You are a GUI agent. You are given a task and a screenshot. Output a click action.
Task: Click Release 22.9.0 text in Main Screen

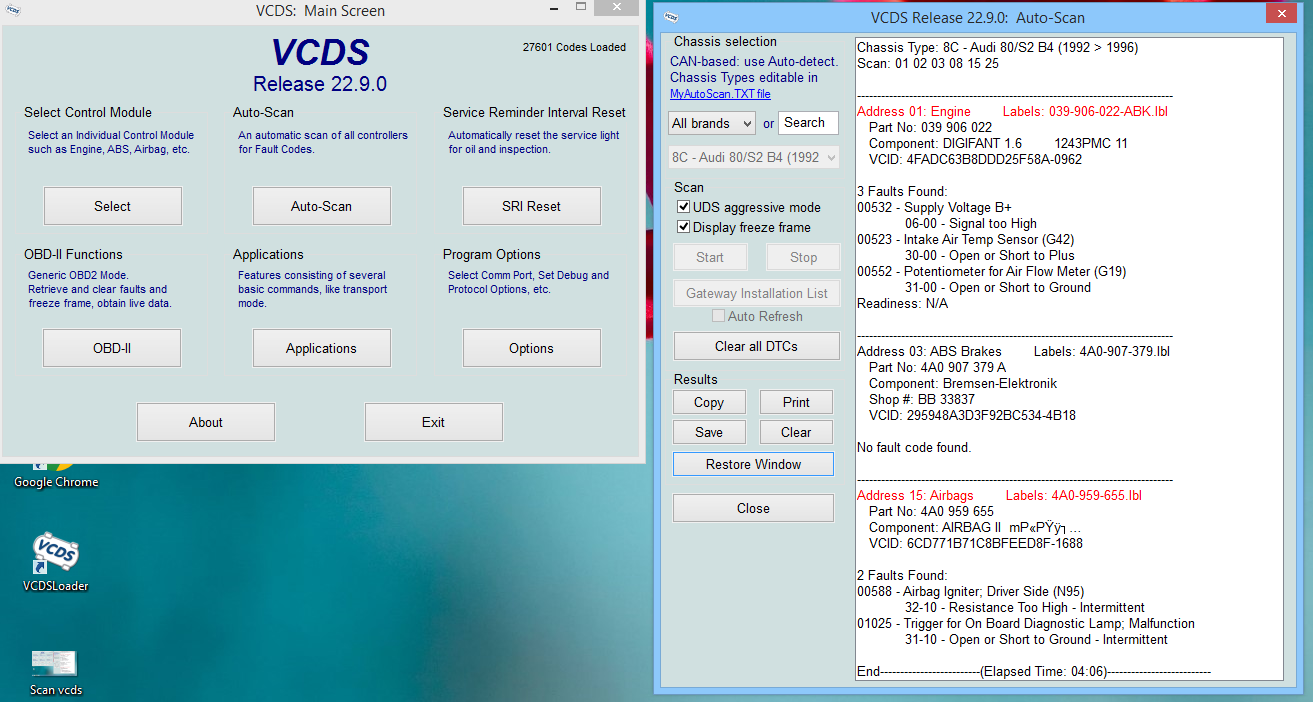[x=320, y=84]
